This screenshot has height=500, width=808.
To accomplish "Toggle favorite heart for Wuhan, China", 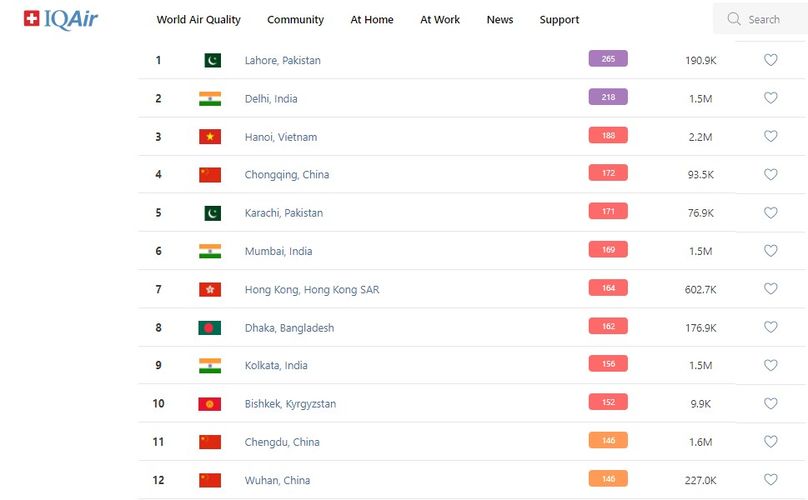I will pos(770,480).
